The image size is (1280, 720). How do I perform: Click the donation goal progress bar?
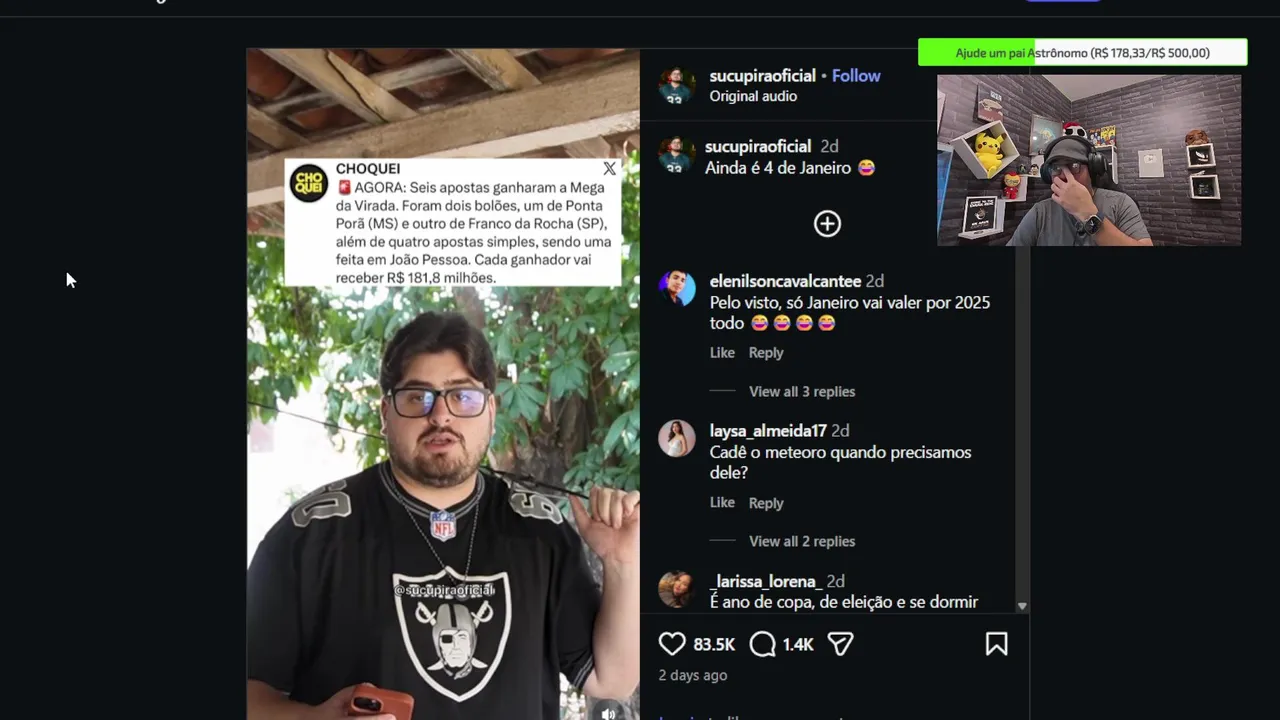point(1082,53)
